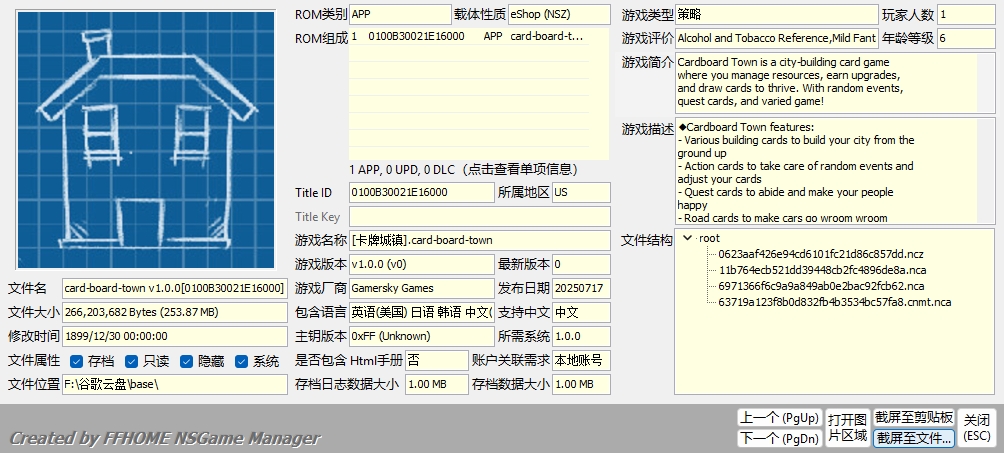The height and width of the screenshot is (453, 1004).
Task: Click the Title Key input field
Action: tap(479, 217)
